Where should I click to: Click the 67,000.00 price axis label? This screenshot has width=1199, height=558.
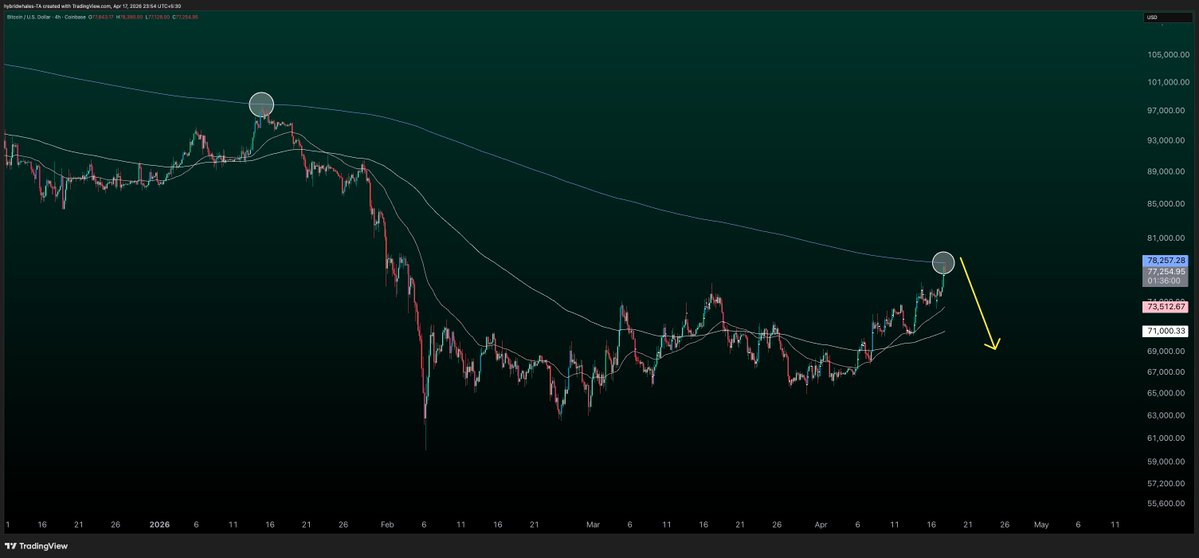pos(1166,372)
